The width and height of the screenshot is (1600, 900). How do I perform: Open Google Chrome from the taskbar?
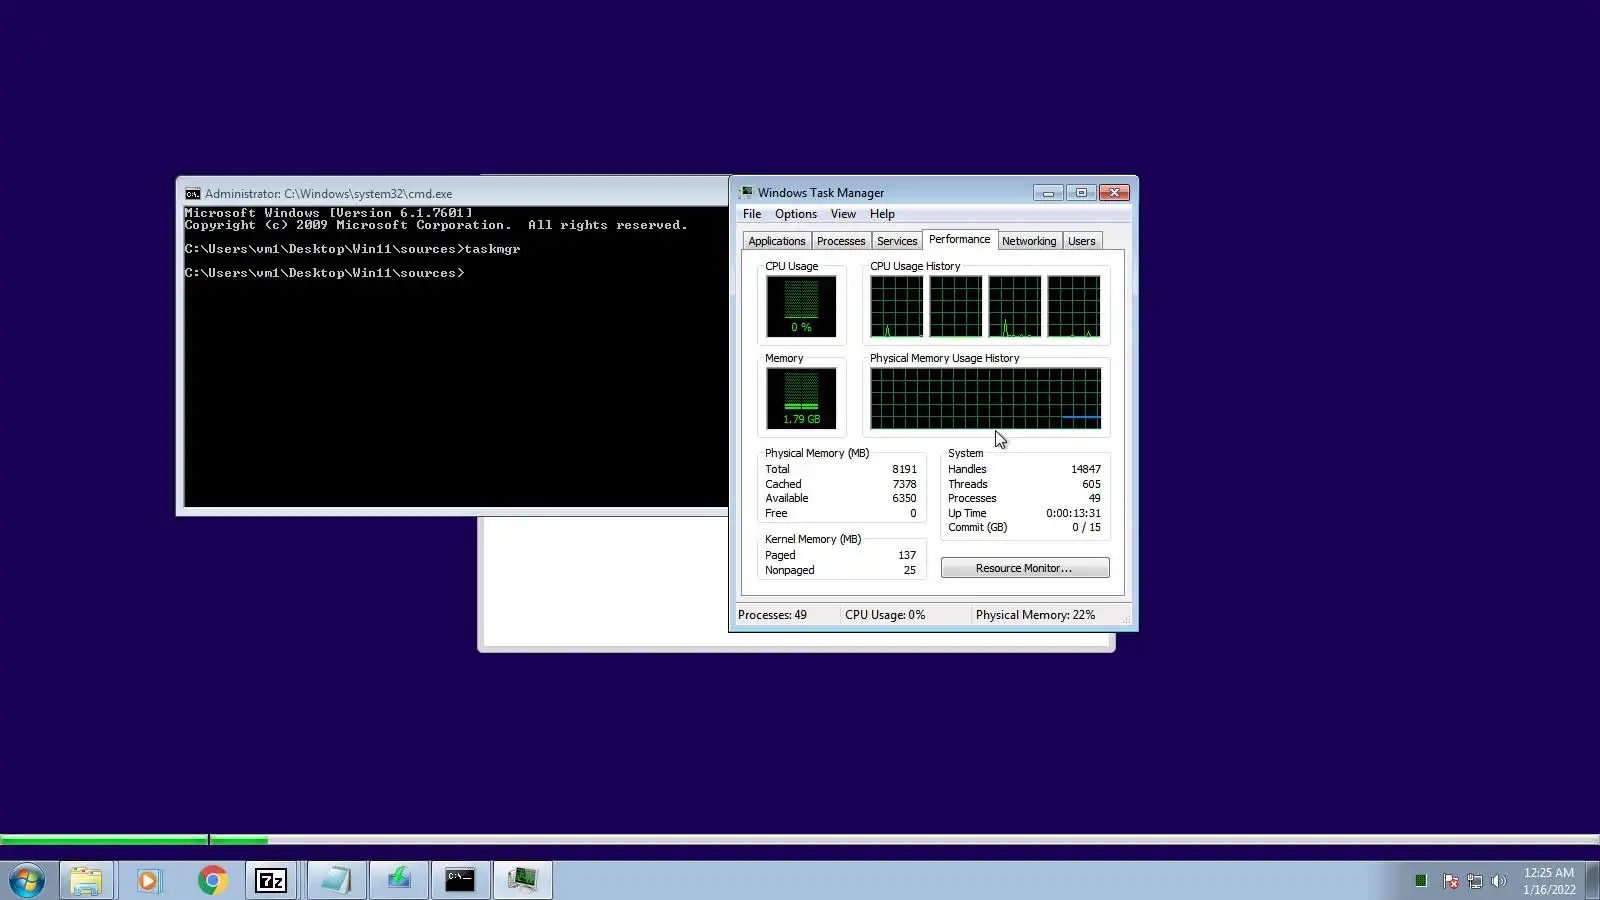coord(212,881)
